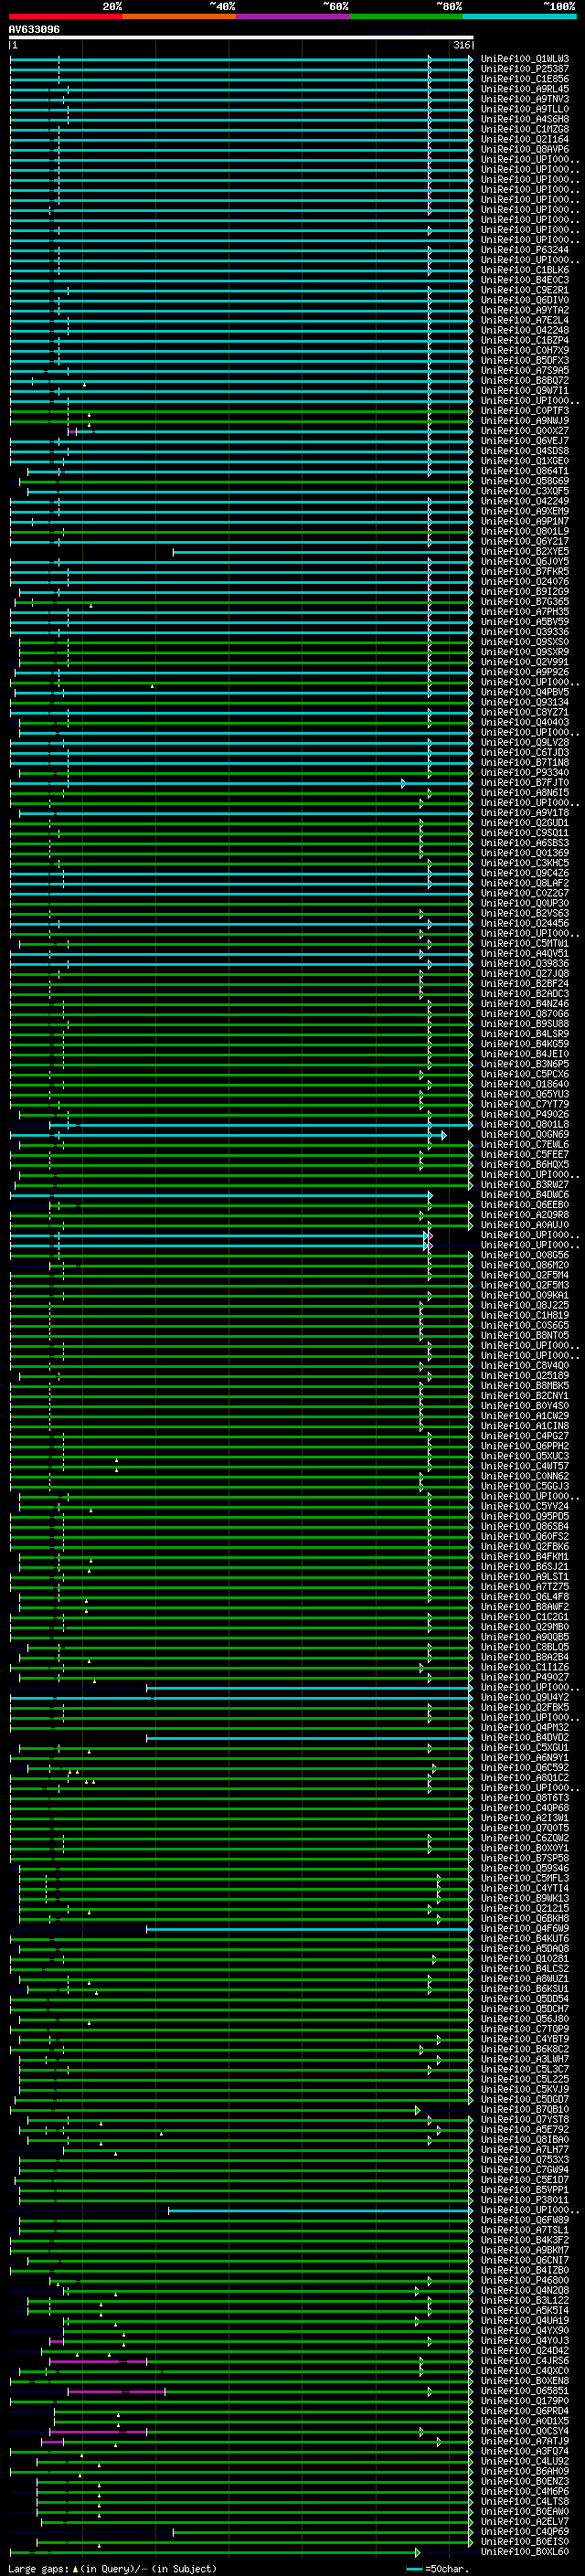Open hit UniRef100_A9TNV3
The image size is (585, 2576).
point(525,99)
